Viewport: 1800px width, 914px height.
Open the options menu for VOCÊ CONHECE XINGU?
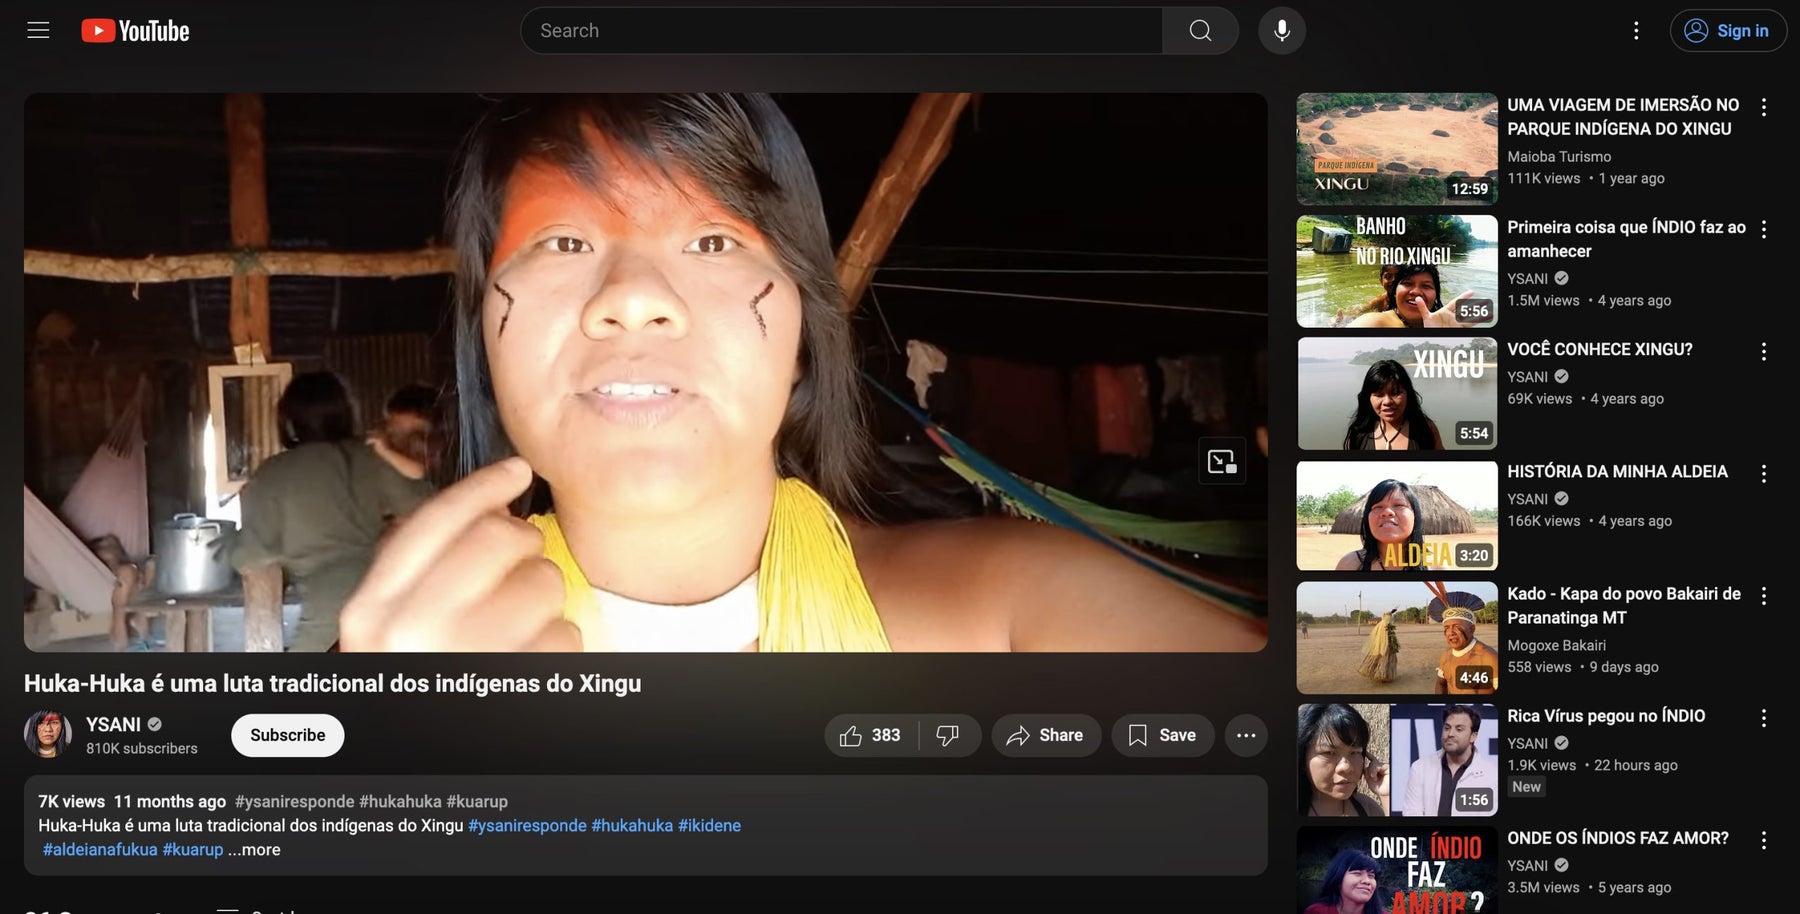(x=1763, y=351)
